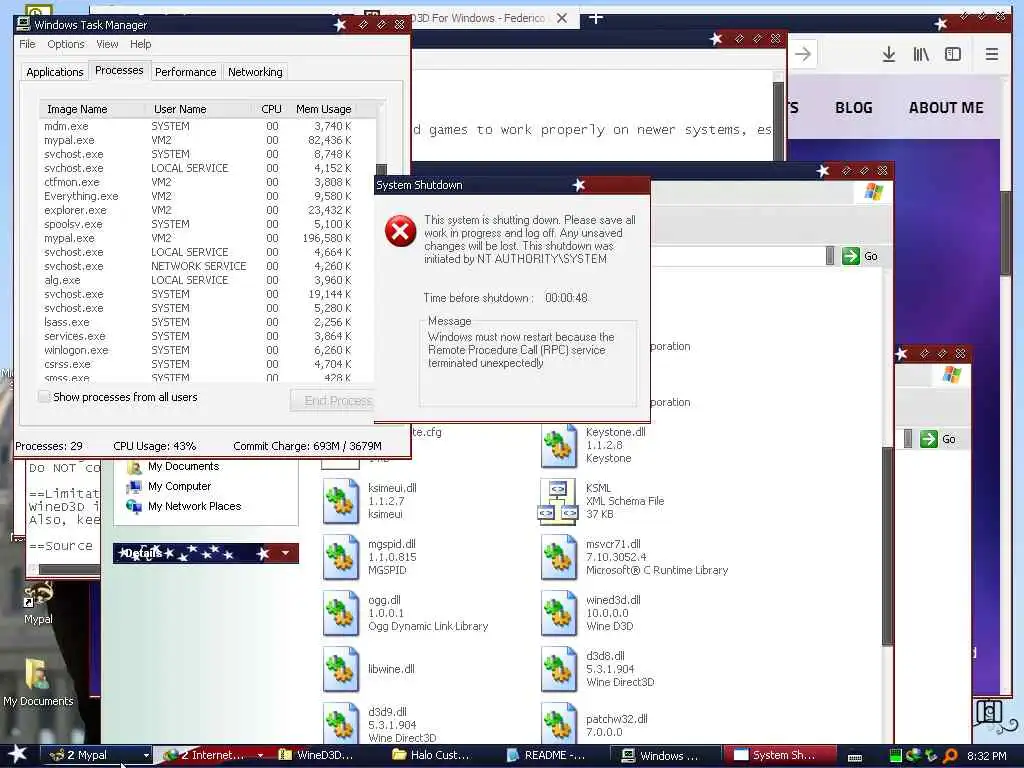The image size is (1024, 768).
Task: Select the msvcr71.dll file icon
Action: 559,558
